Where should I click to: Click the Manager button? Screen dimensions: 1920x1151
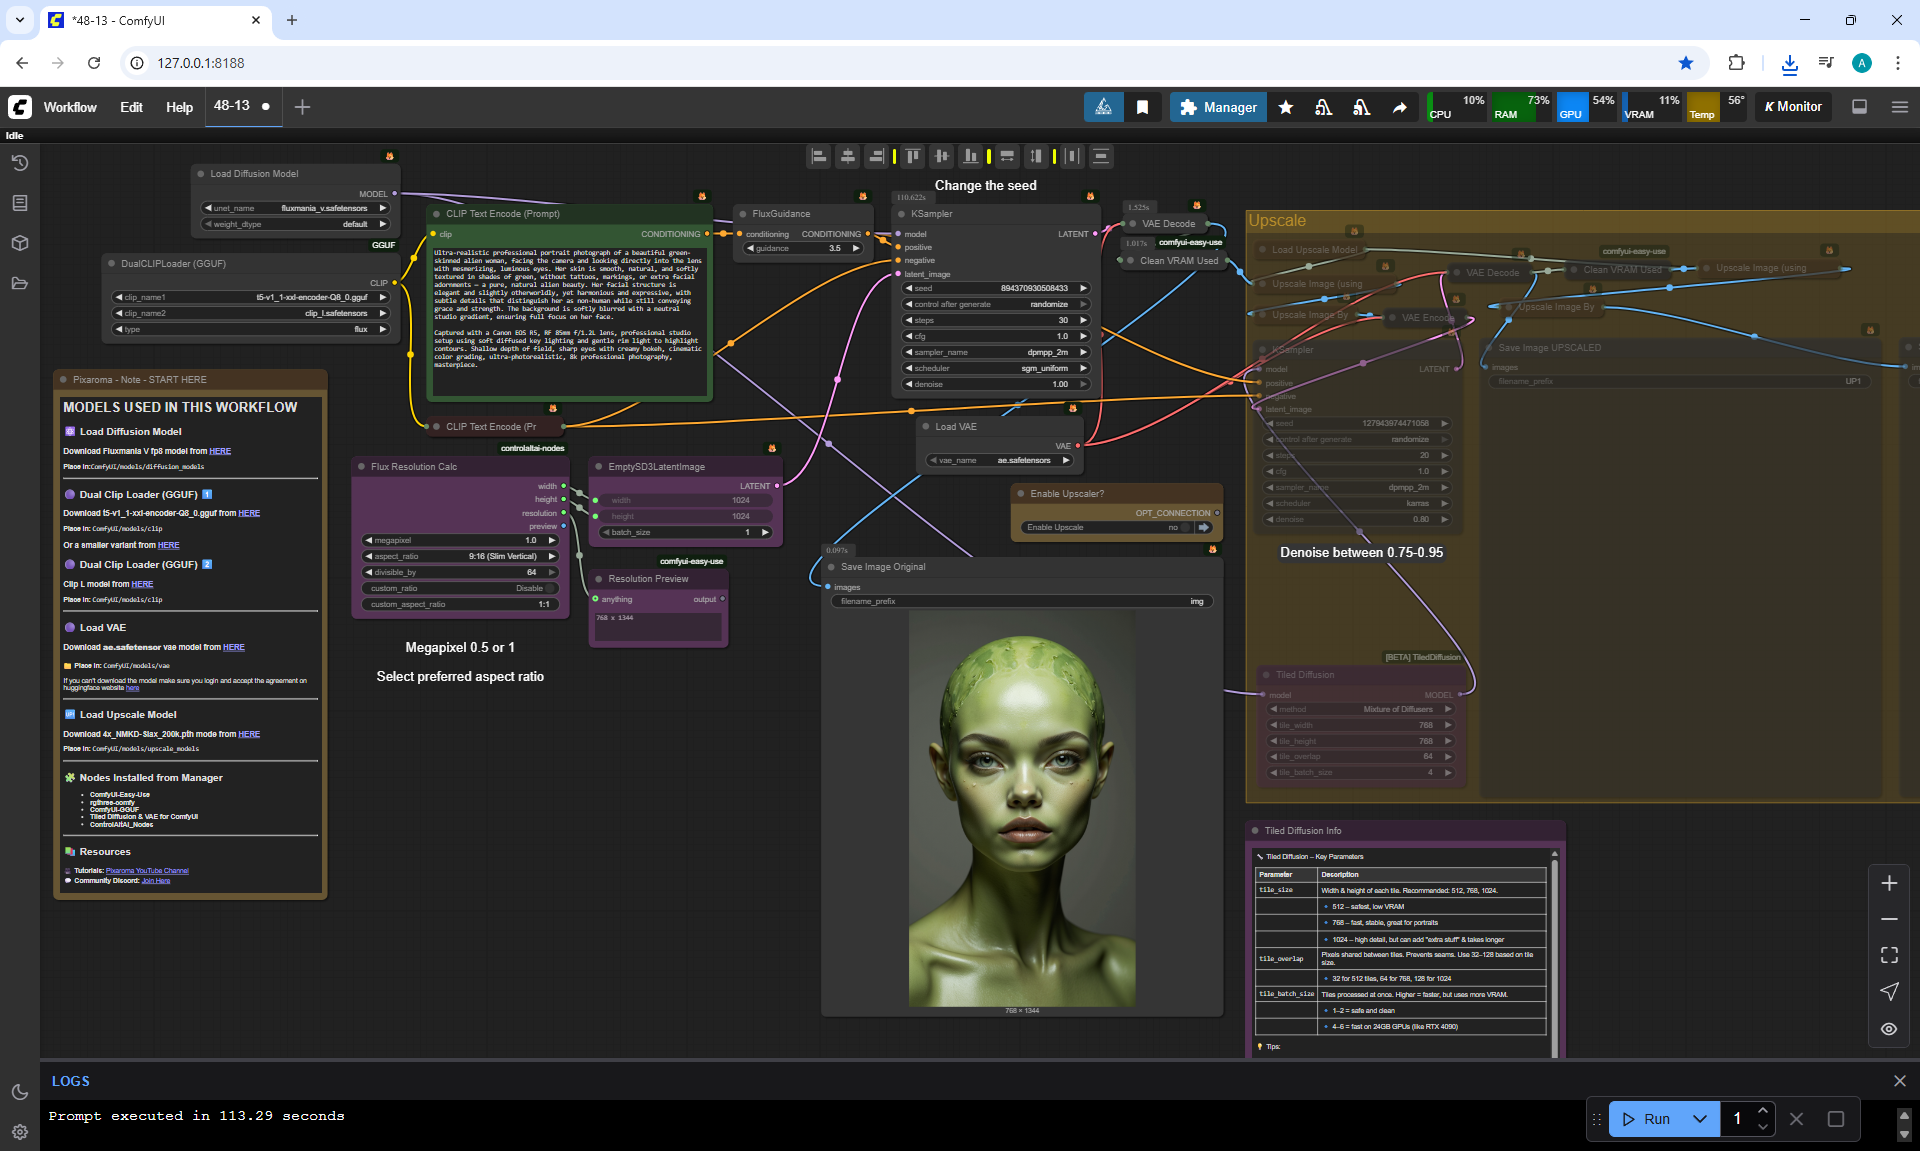(1218, 107)
